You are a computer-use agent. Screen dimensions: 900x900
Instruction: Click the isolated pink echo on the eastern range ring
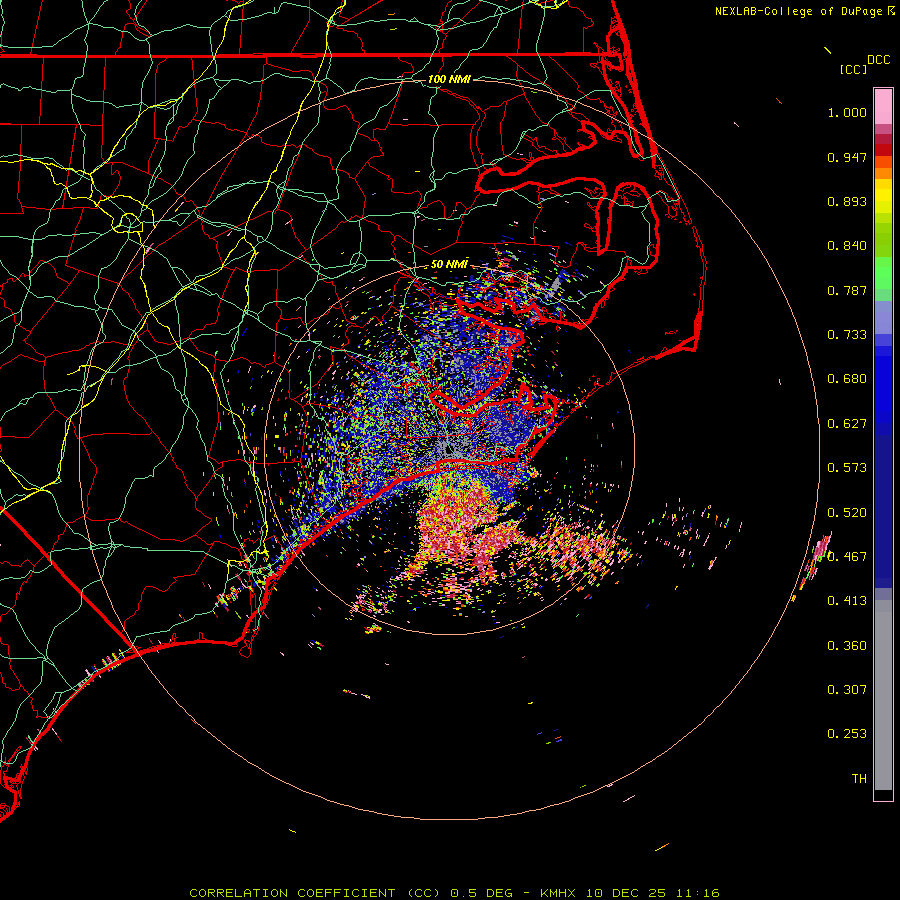click(821, 548)
